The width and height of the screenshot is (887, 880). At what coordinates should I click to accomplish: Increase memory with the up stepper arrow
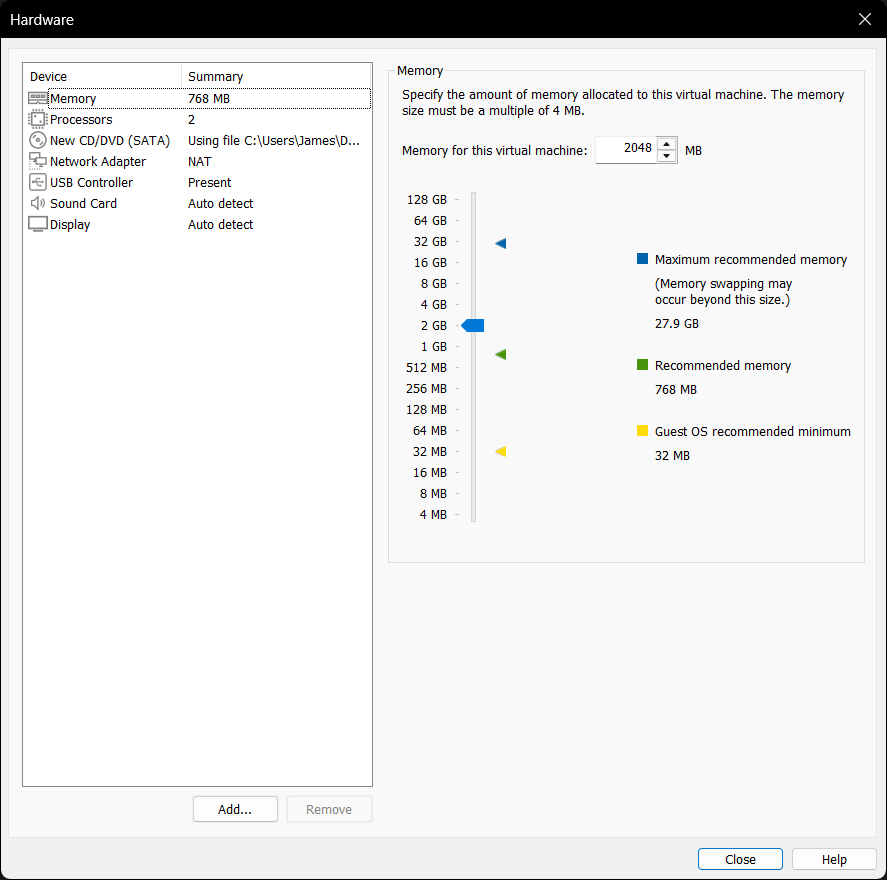click(x=667, y=144)
